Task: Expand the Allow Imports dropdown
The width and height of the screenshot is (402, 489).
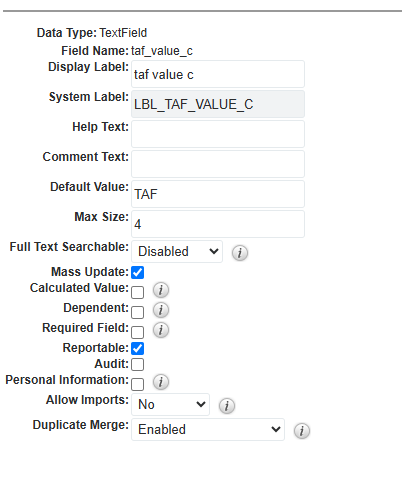Action: (170, 404)
